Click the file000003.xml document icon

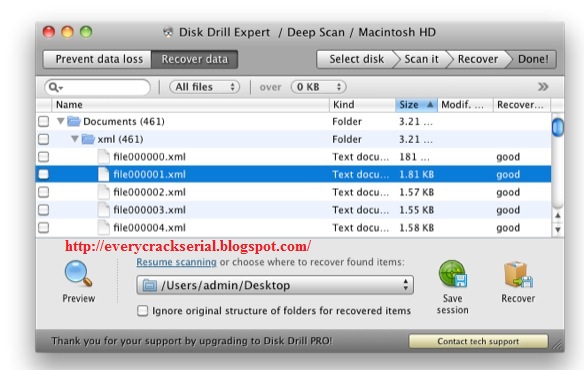tap(104, 210)
